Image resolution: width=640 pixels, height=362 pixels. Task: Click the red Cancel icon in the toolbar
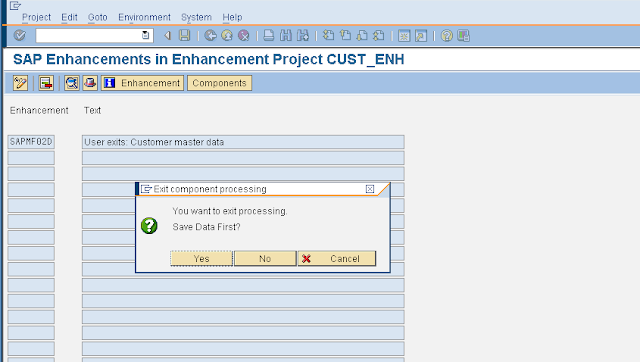244,36
